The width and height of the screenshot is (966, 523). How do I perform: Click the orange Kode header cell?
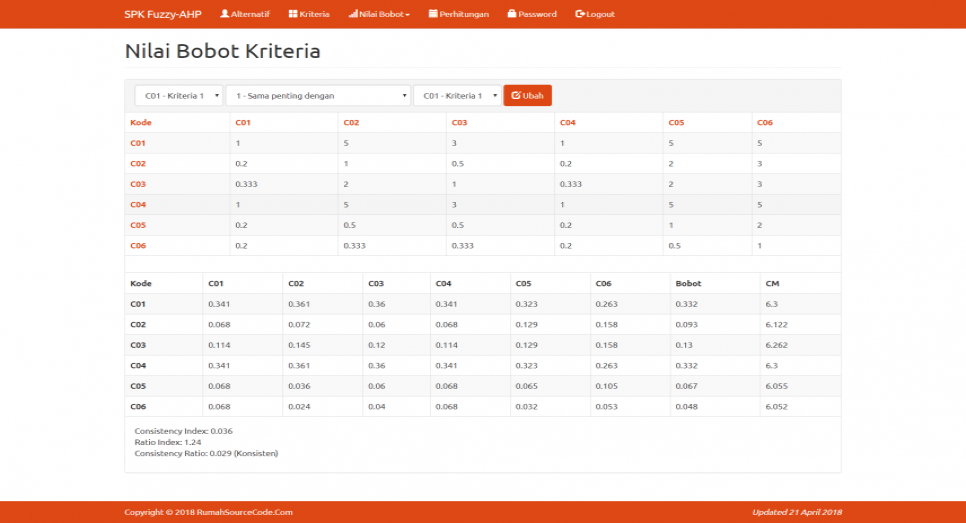tap(140, 123)
